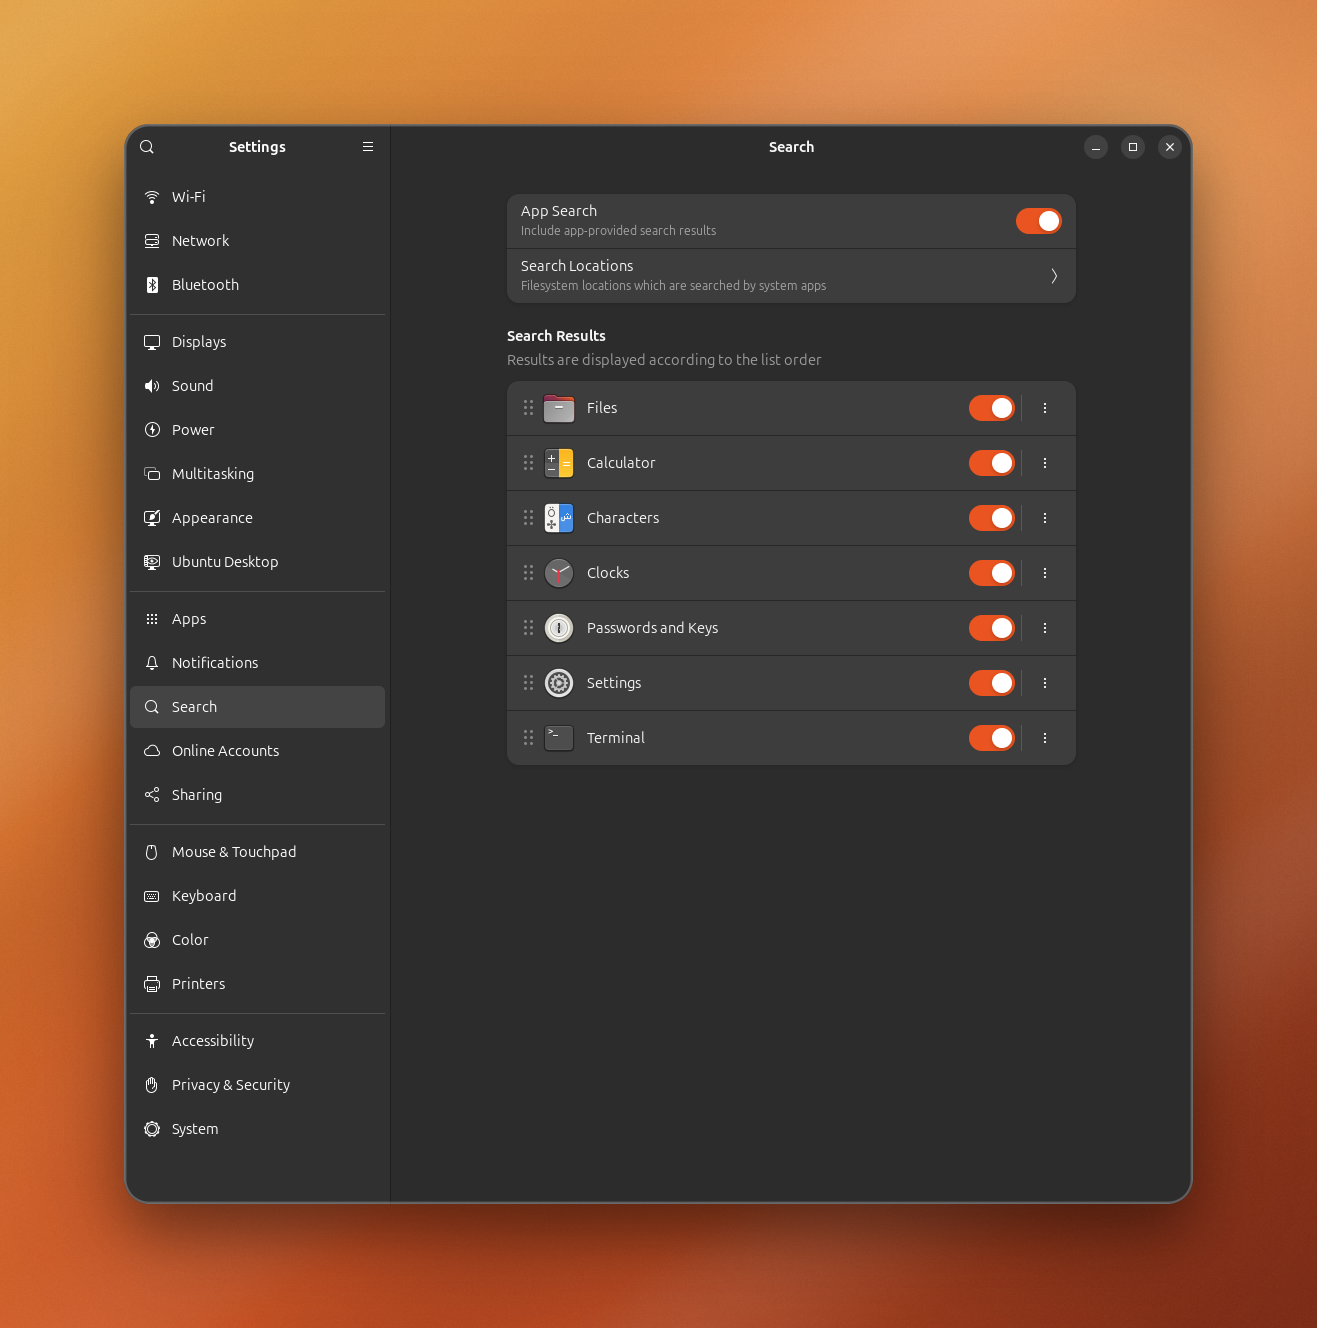Image resolution: width=1317 pixels, height=1328 pixels.
Task: Disable the App Search toggle
Action: [x=1039, y=221]
